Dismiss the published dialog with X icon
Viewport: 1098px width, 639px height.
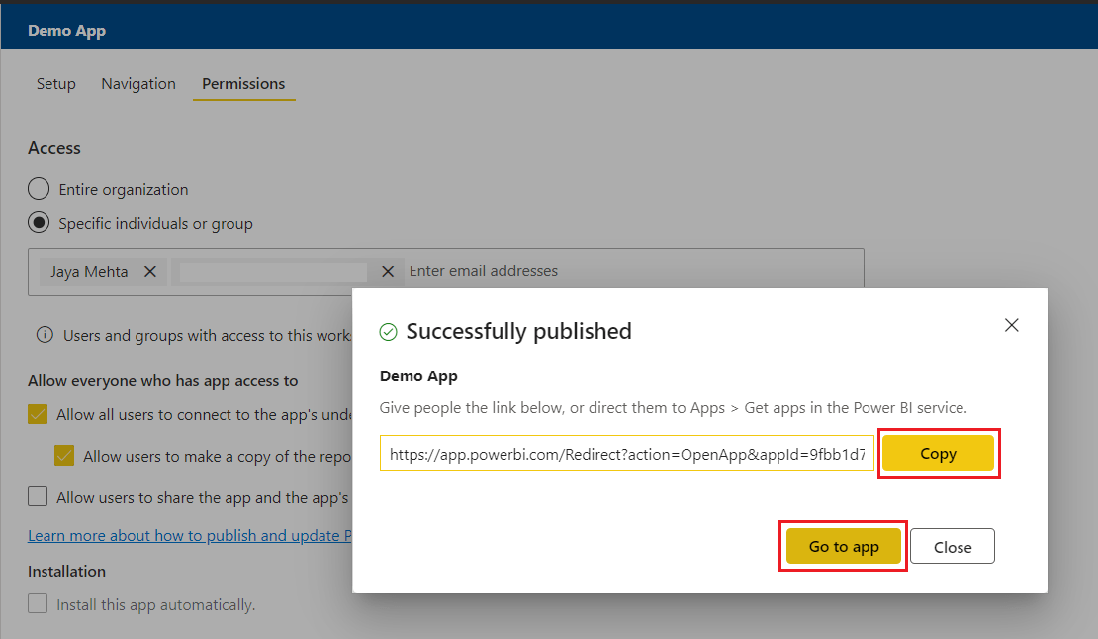point(1011,325)
